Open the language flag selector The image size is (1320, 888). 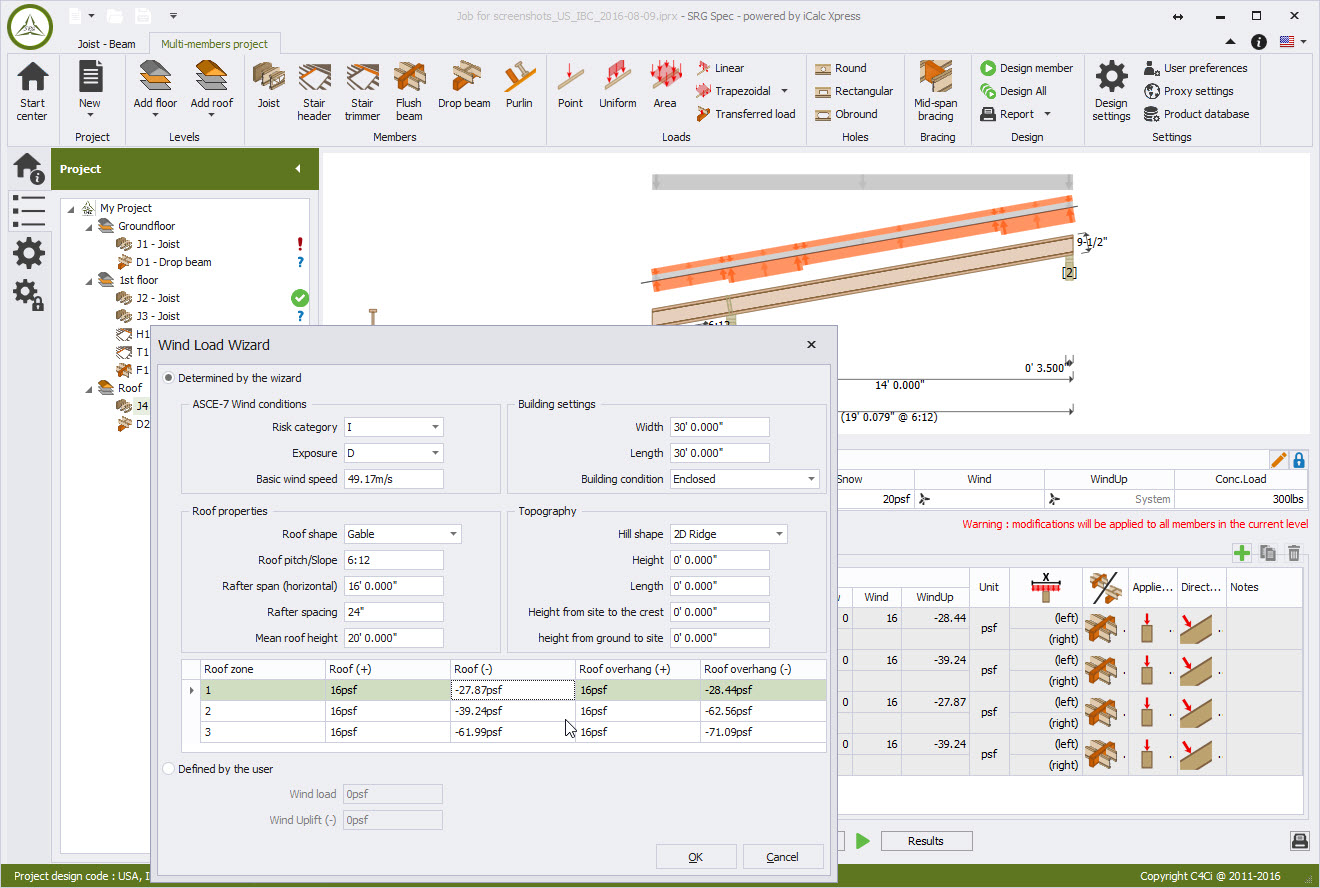1293,41
